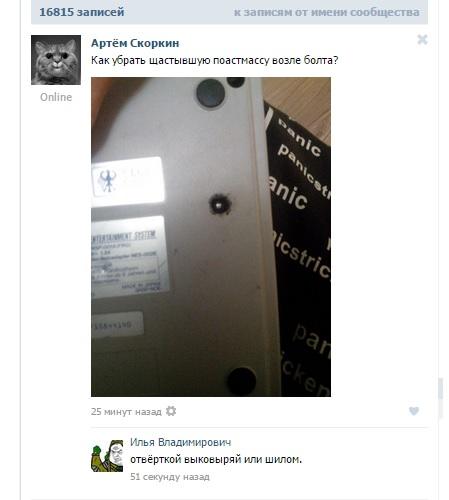The height and width of the screenshot is (500, 449).
Task: Open Илья Владимирович's profile from his name
Action: pyautogui.click(x=181, y=442)
